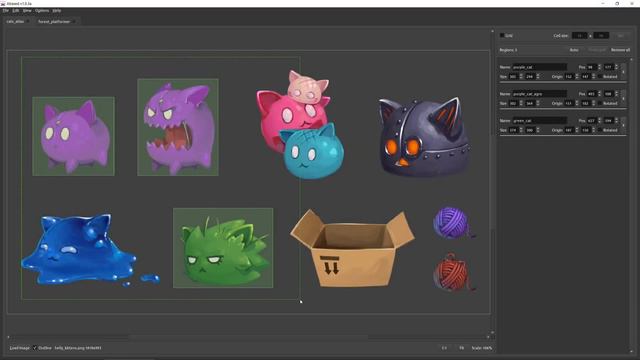Viewport: 640px width, 360px height.
Task: Click the Fit zoom button
Action: pos(461,348)
